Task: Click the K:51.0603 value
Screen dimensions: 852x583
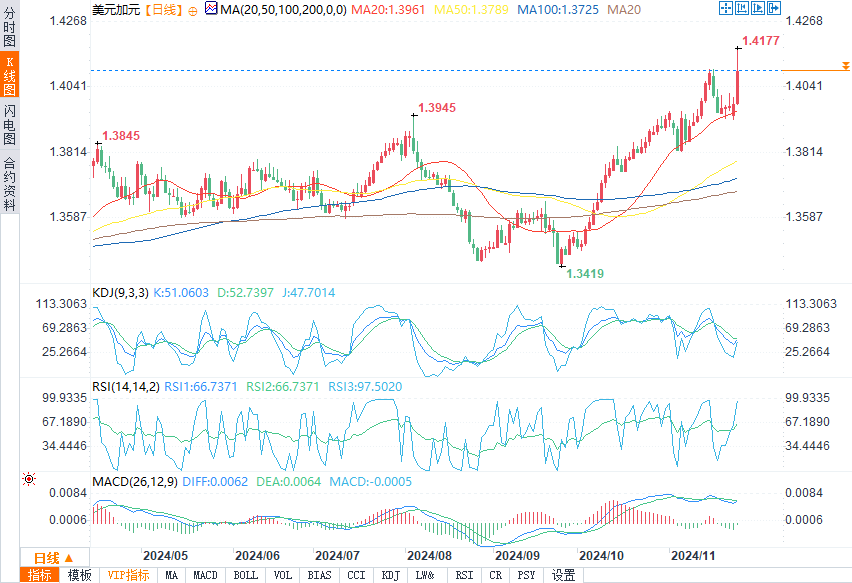Action: click(x=181, y=293)
